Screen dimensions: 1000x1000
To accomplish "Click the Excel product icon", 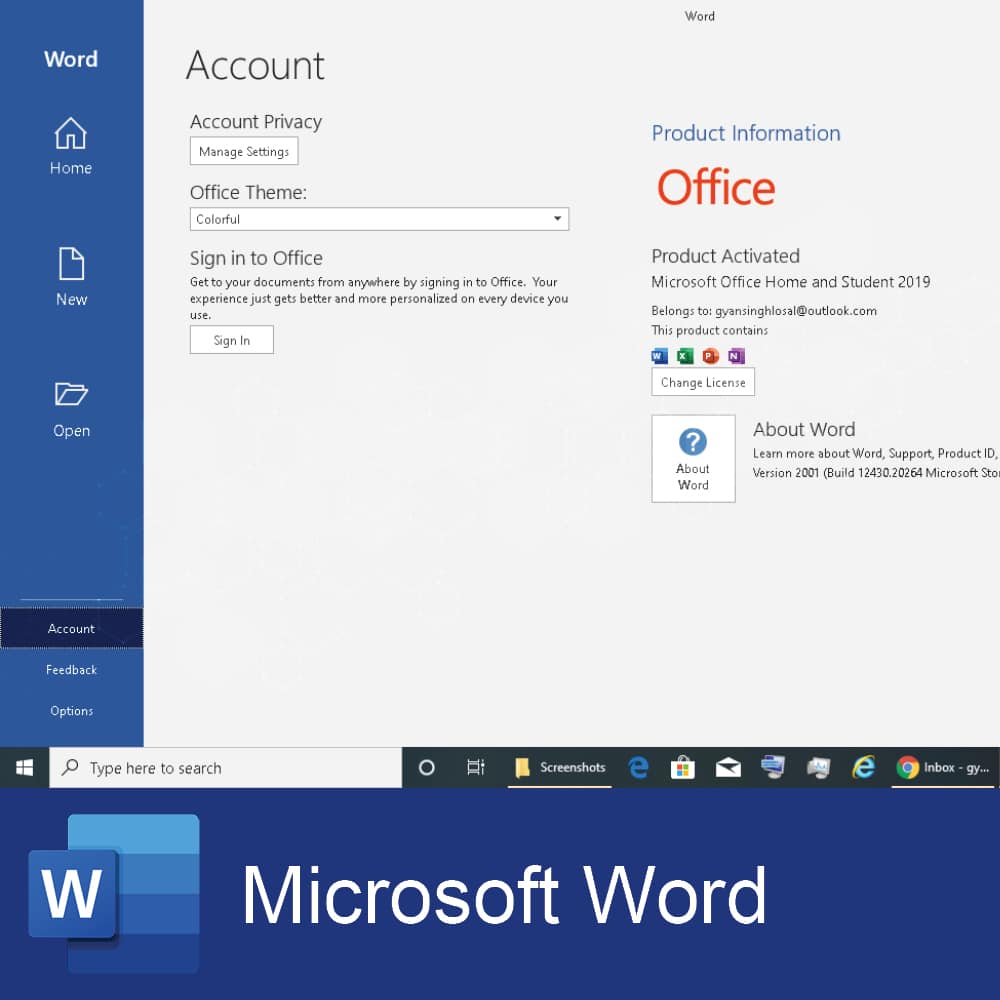I will pos(685,356).
